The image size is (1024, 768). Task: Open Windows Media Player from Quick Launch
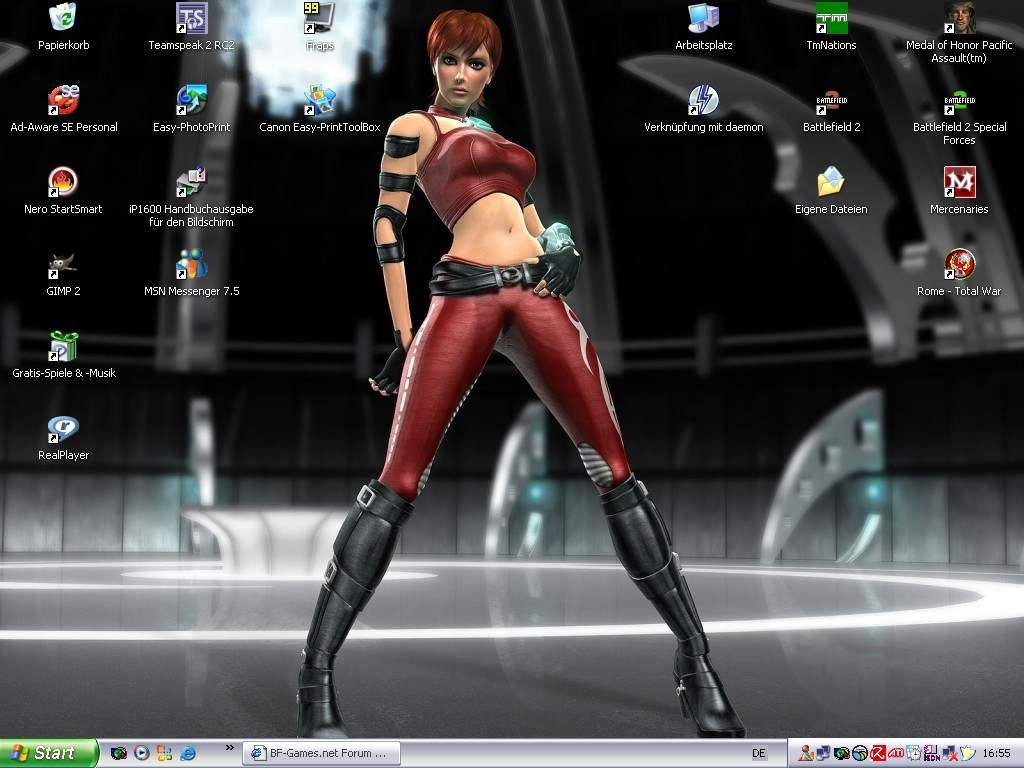(x=142, y=753)
